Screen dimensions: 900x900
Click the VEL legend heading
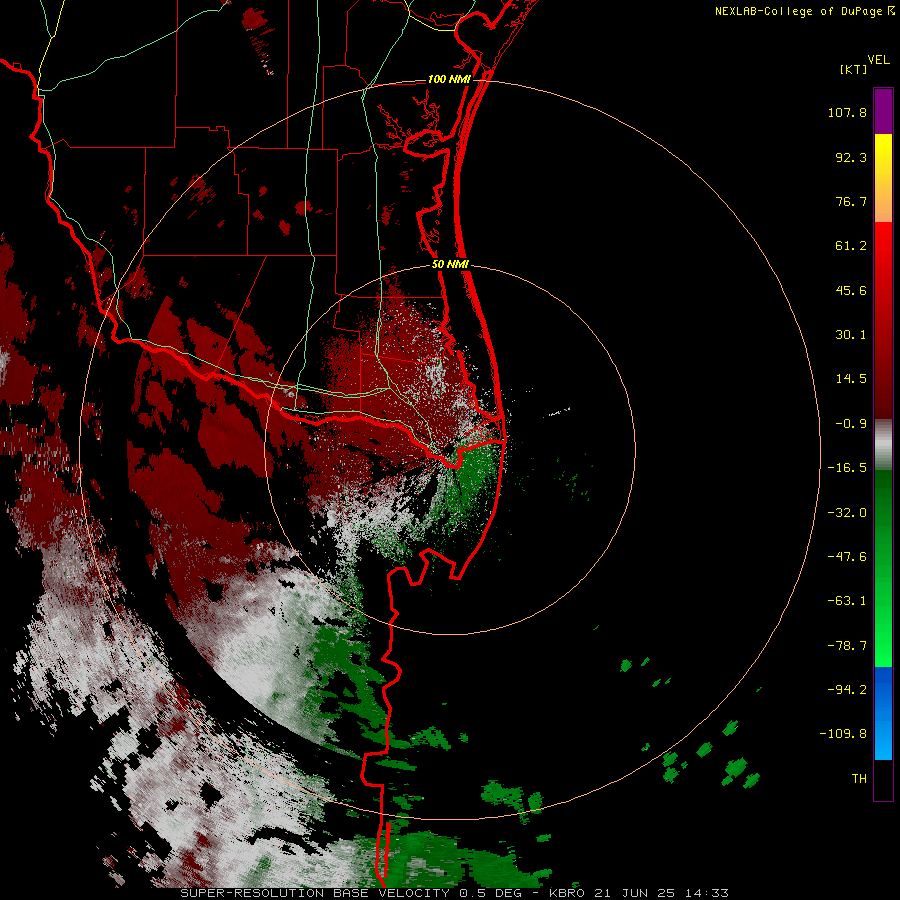pyautogui.click(x=878, y=60)
